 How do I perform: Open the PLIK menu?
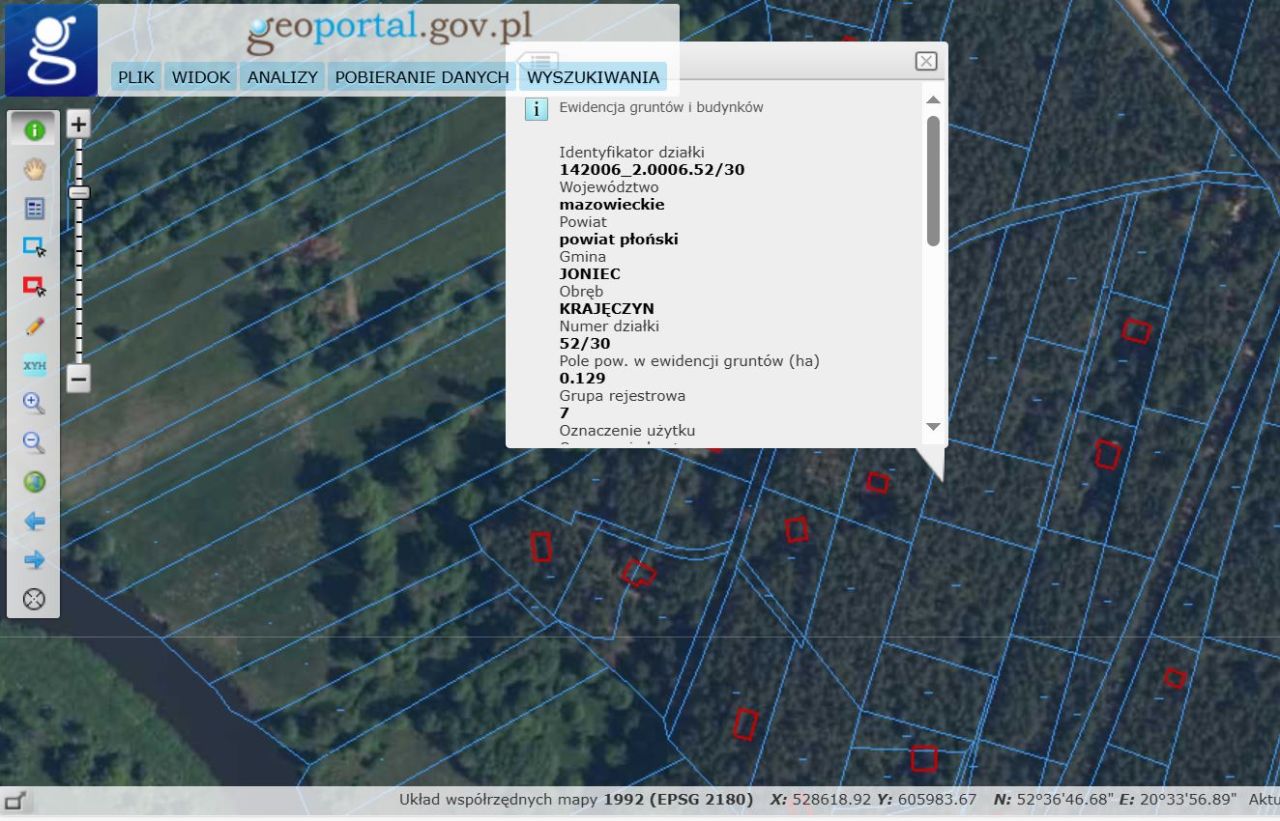pos(135,77)
